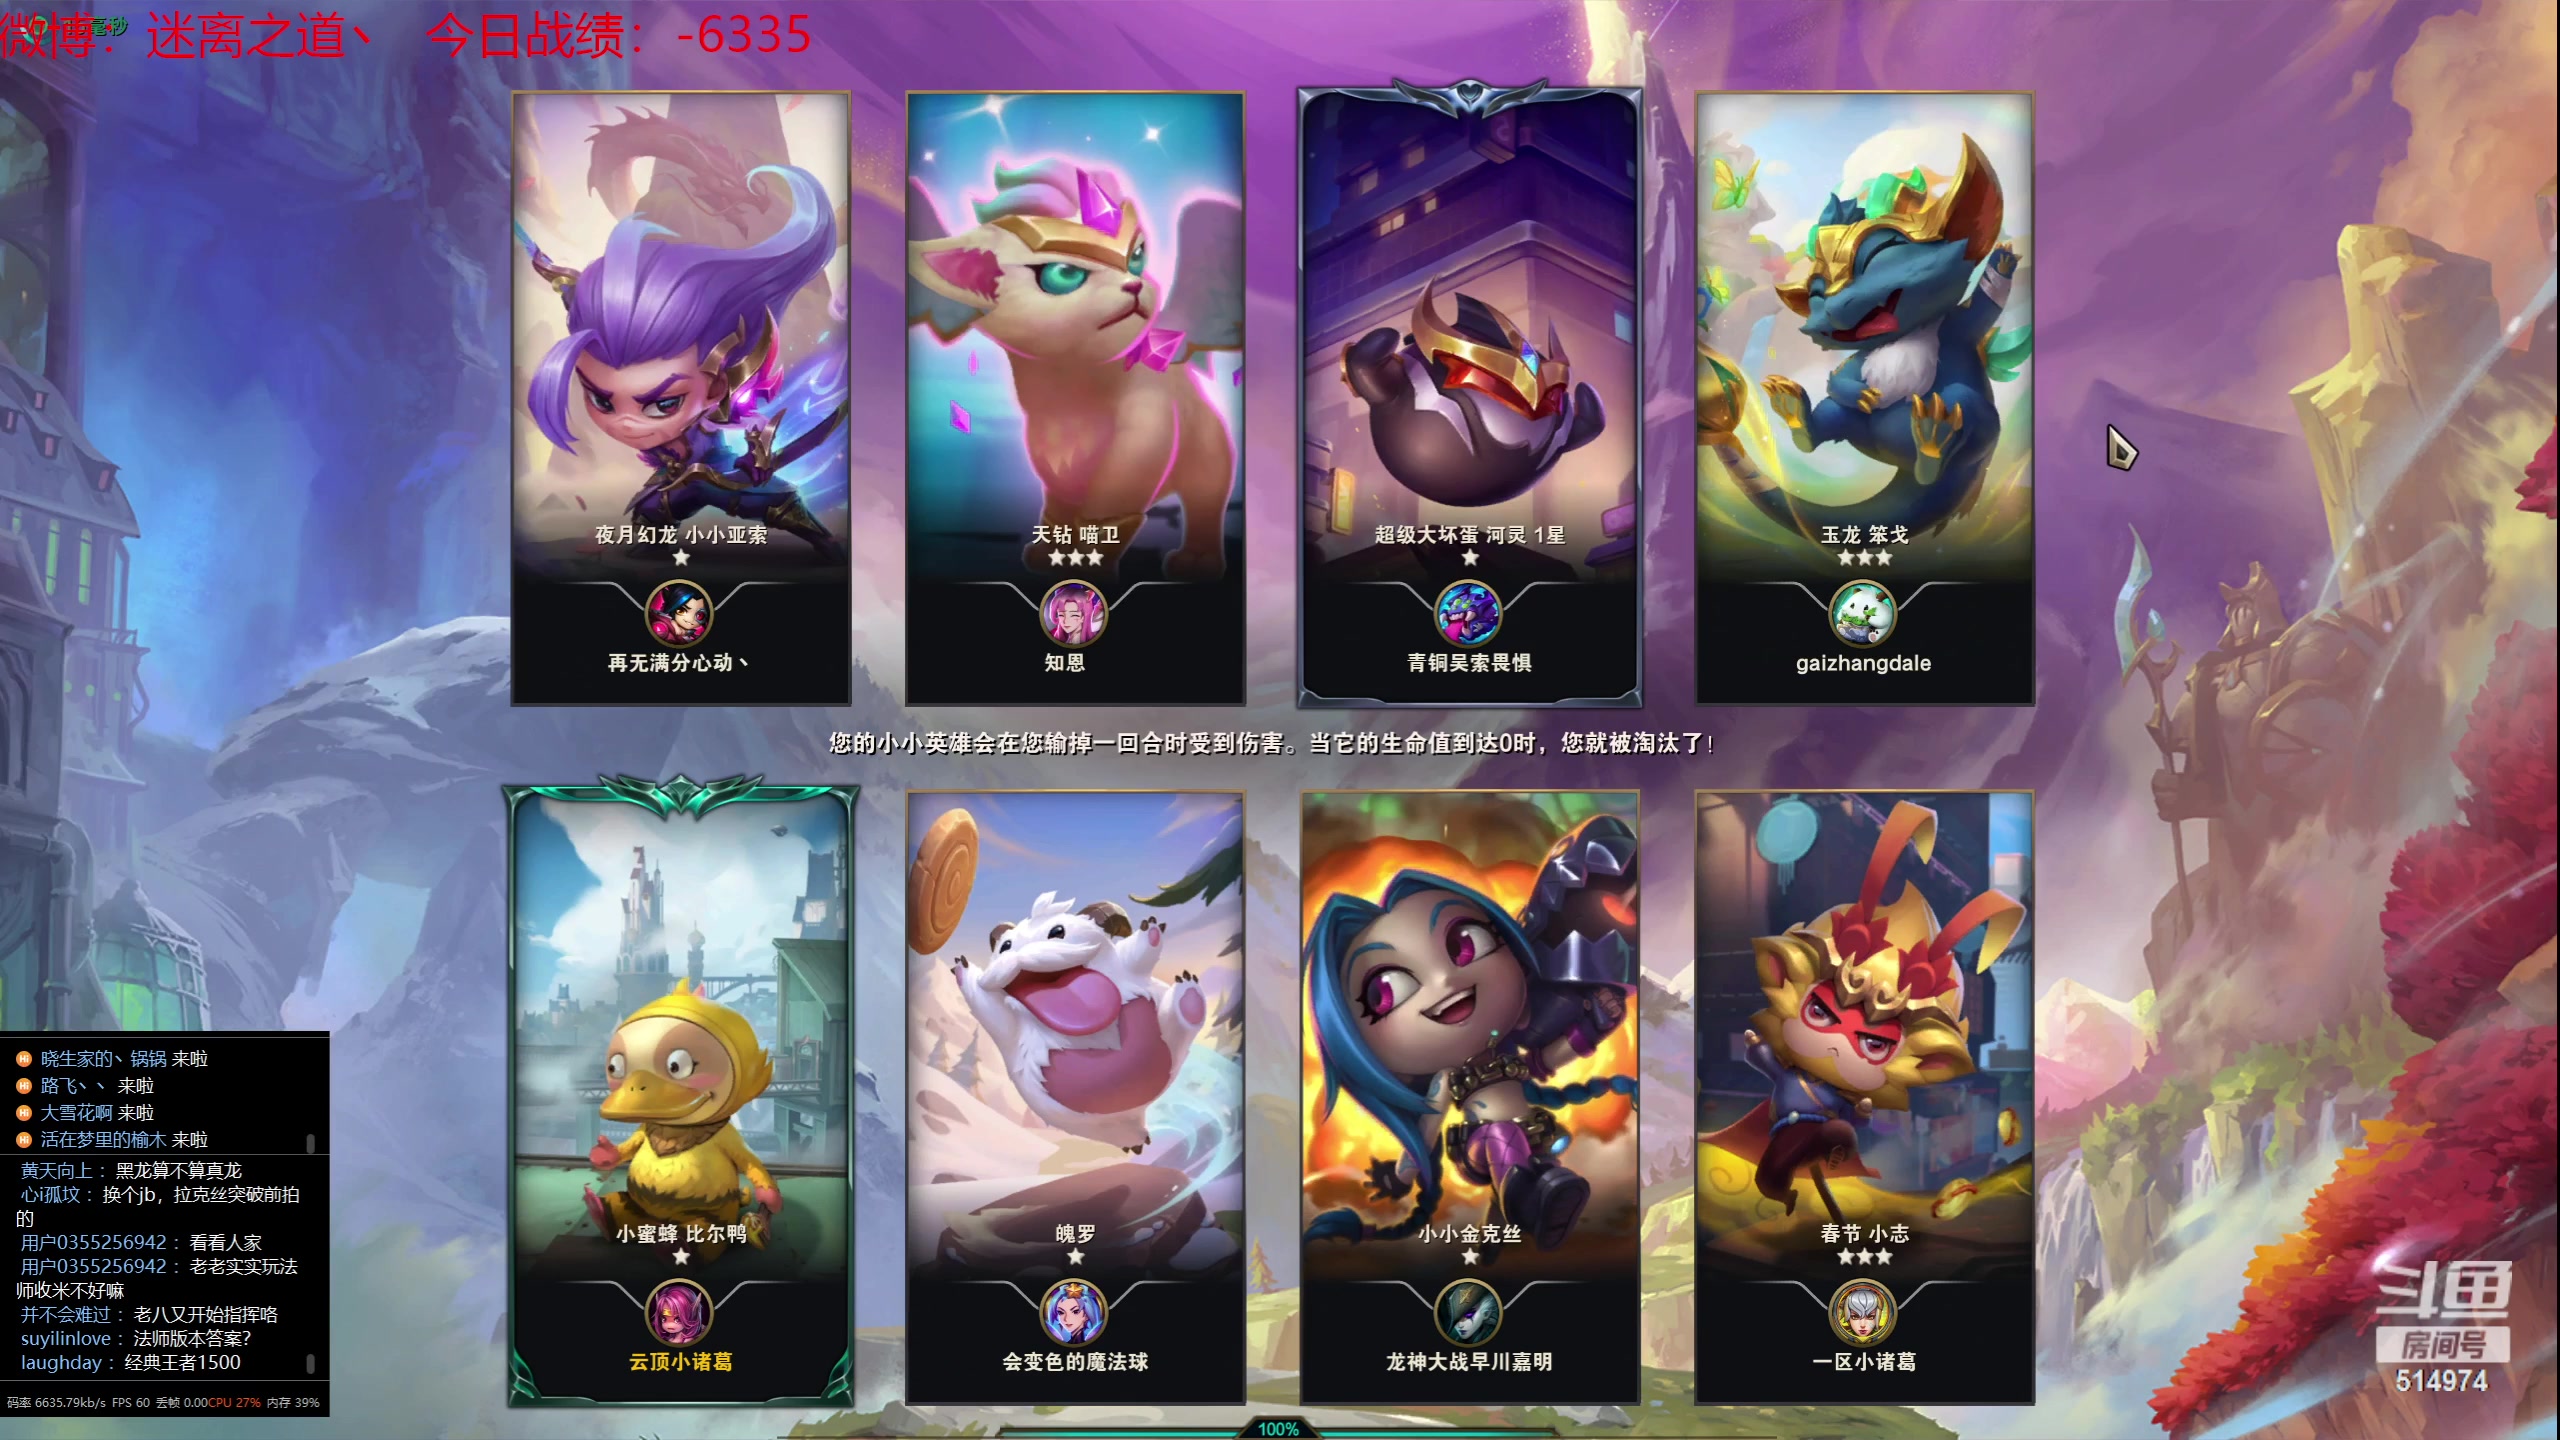
Task: Select the 玉龙 笨戈 dragon card
Action: click(x=1865, y=398)
